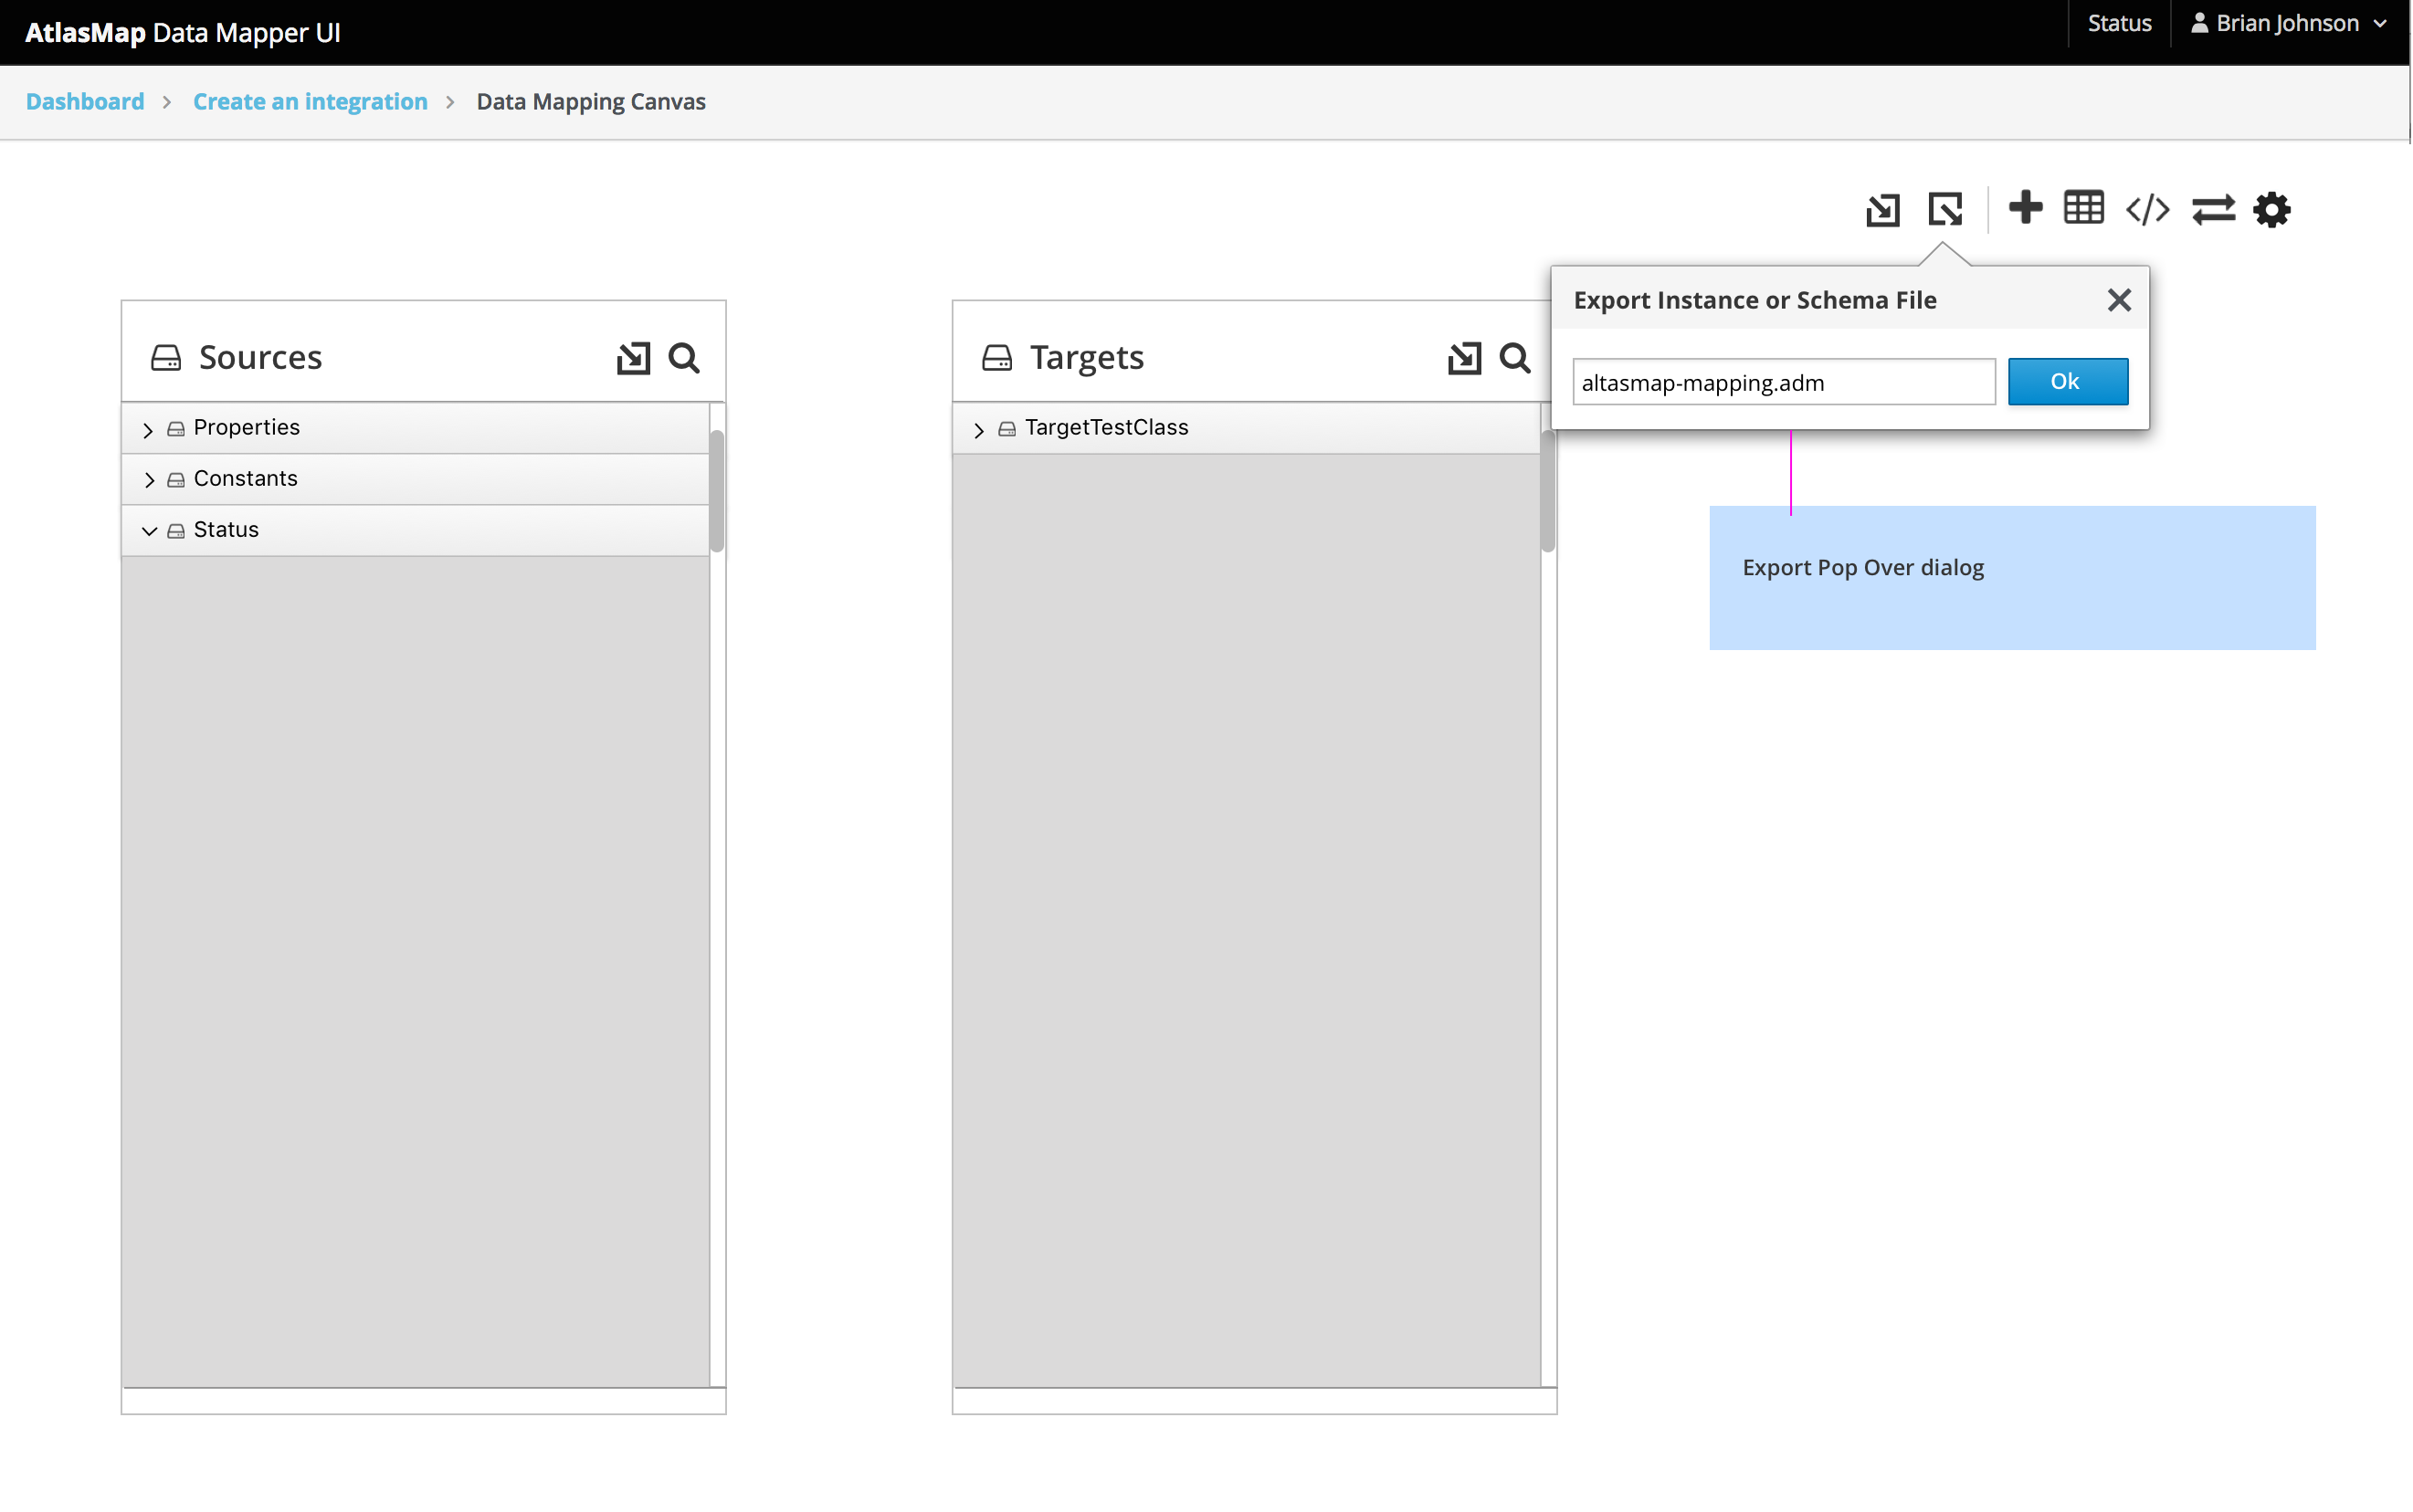The image size is (2413, 1512).
Task: Expand the Properties tree in Sources
Action: [x=149, y=428]
